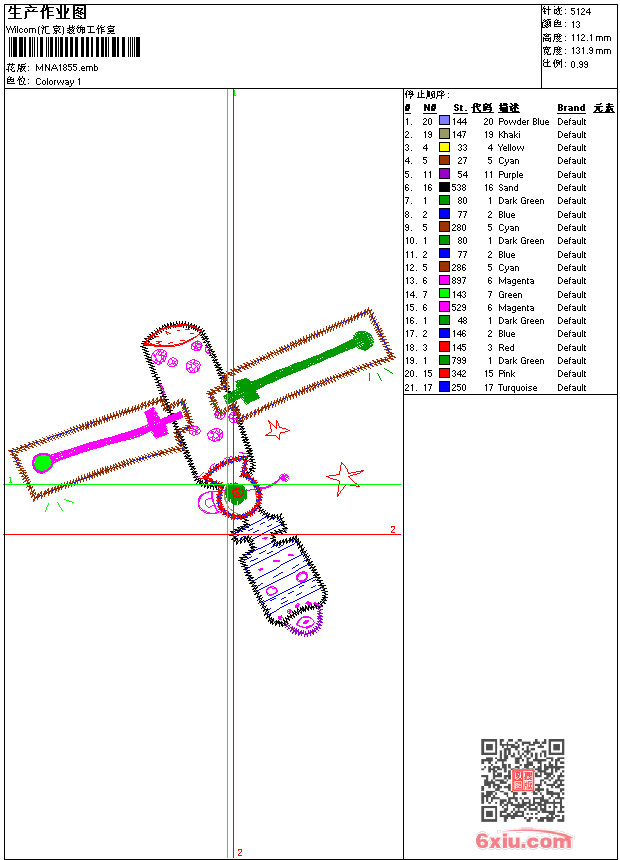Click the red swatch in row 18 Red

(x=444, y=347)
